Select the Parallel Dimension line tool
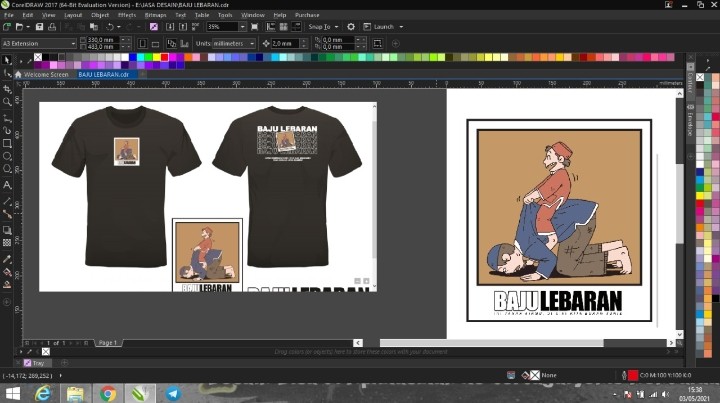The image size is (720, 403). (7, 201)
